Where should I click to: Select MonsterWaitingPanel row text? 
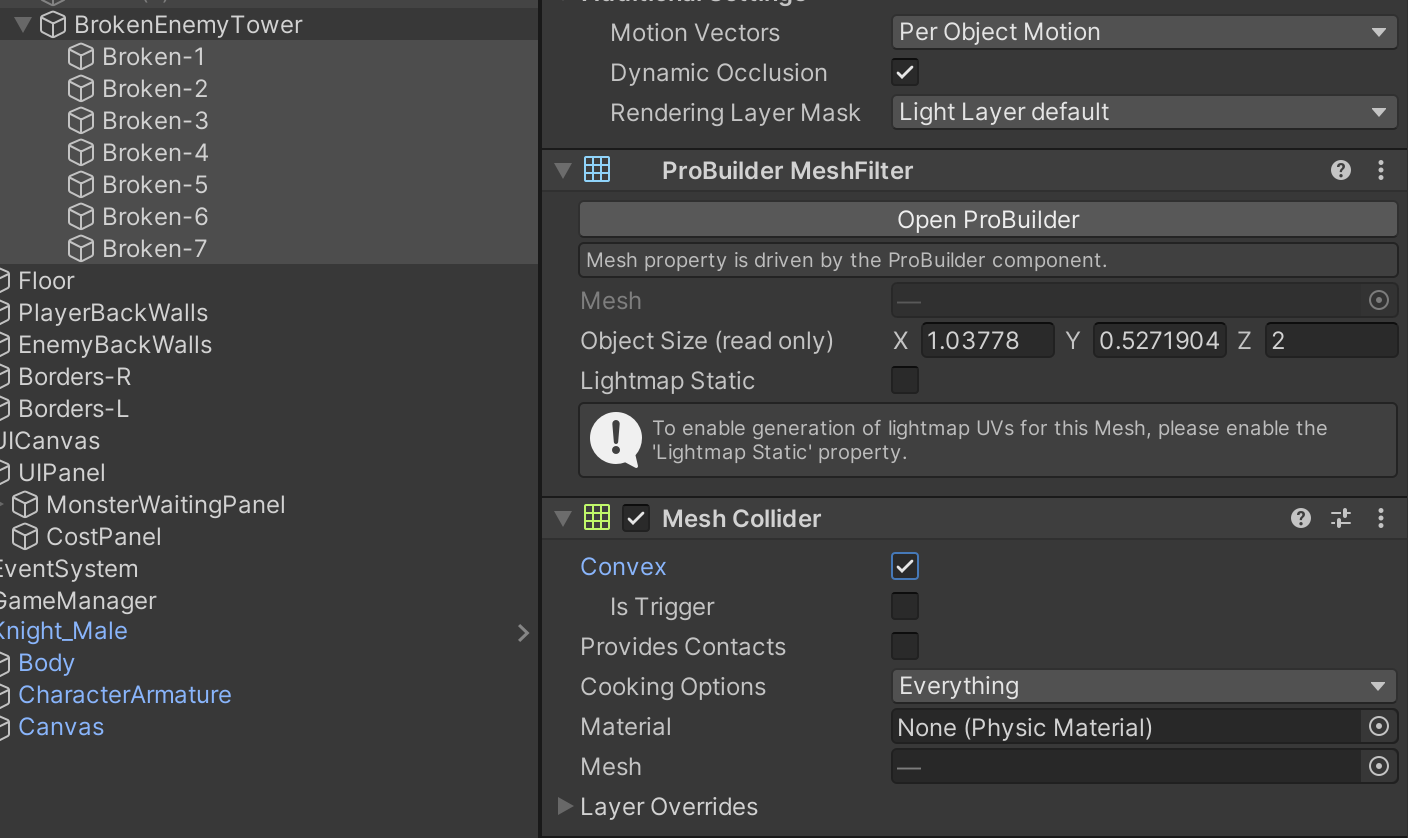[166, 505]
